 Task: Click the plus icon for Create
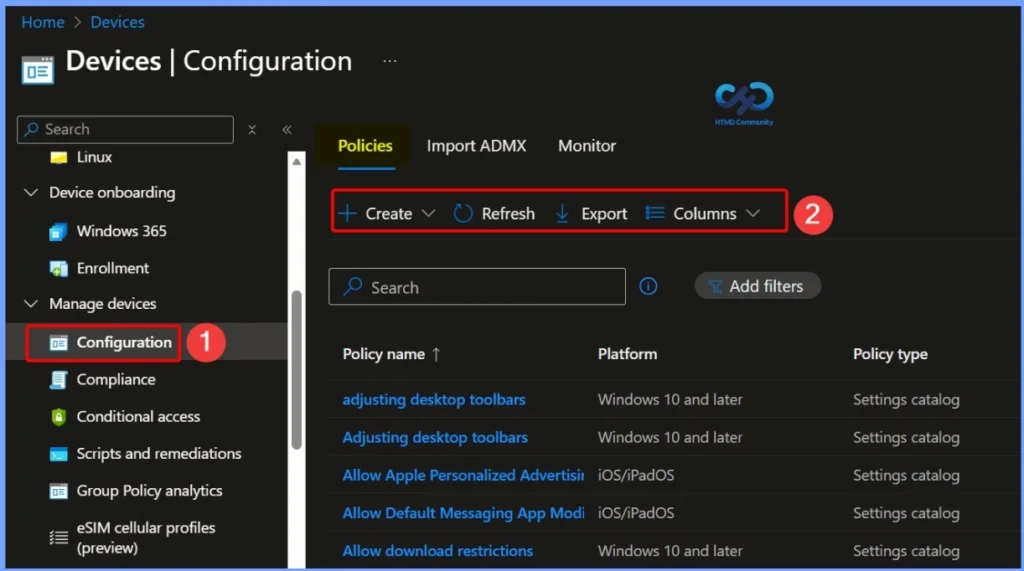[347, 214]
